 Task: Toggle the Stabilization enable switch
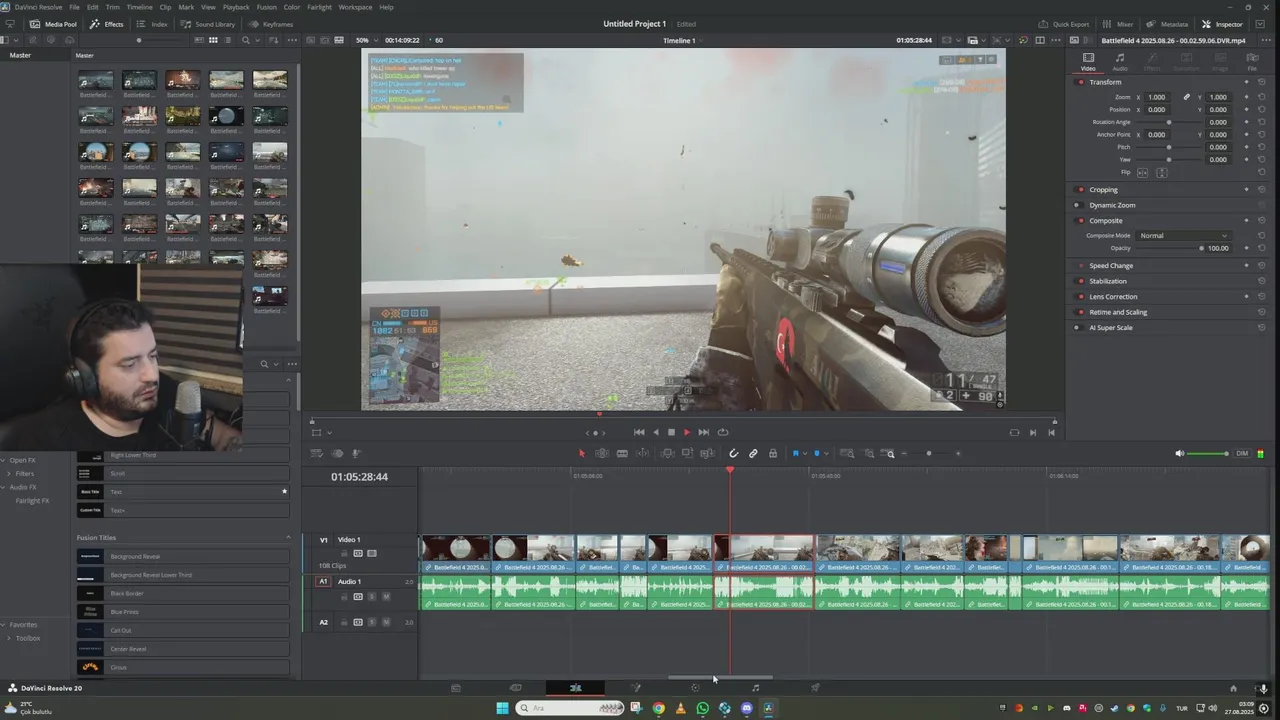click(x=1080, y=281)
